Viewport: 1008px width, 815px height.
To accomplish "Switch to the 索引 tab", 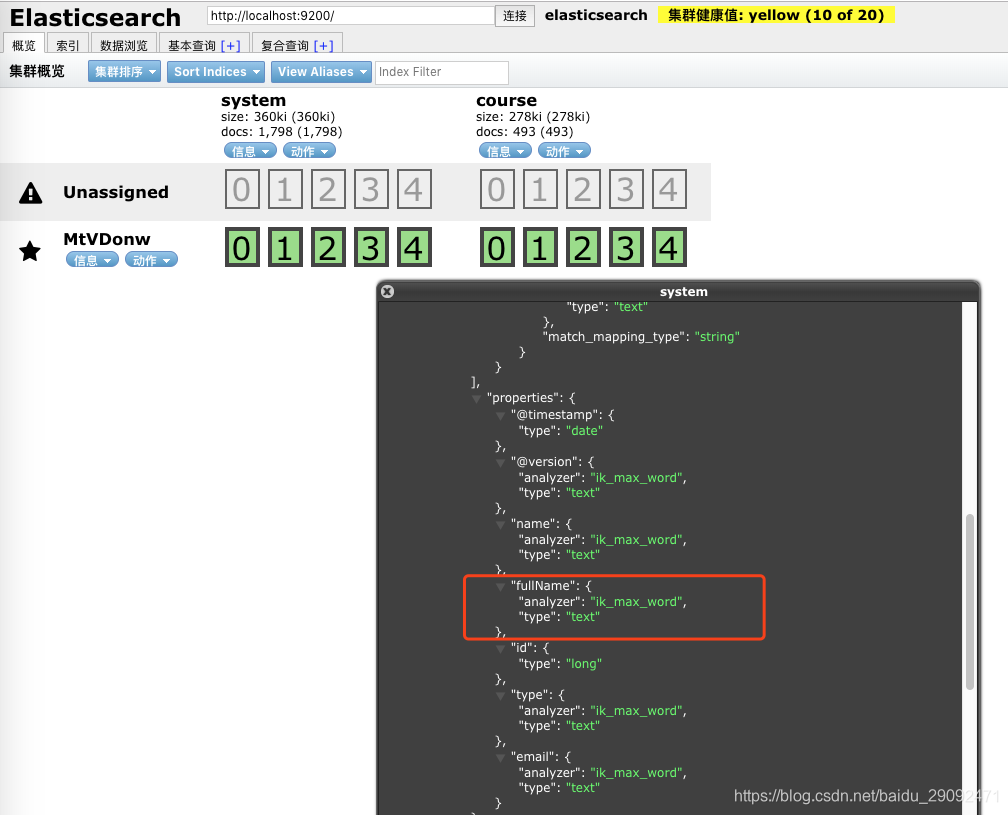I will (x=68, y=45).
